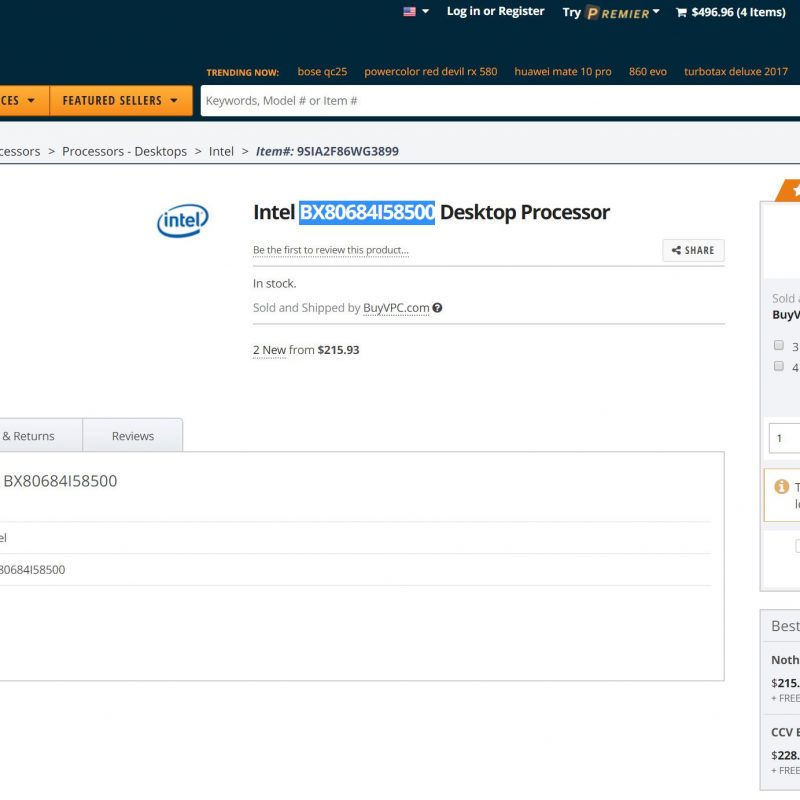The image size is (800, 800).
Task: Open the 2 New offers link
Action: (x=269, y=350)
